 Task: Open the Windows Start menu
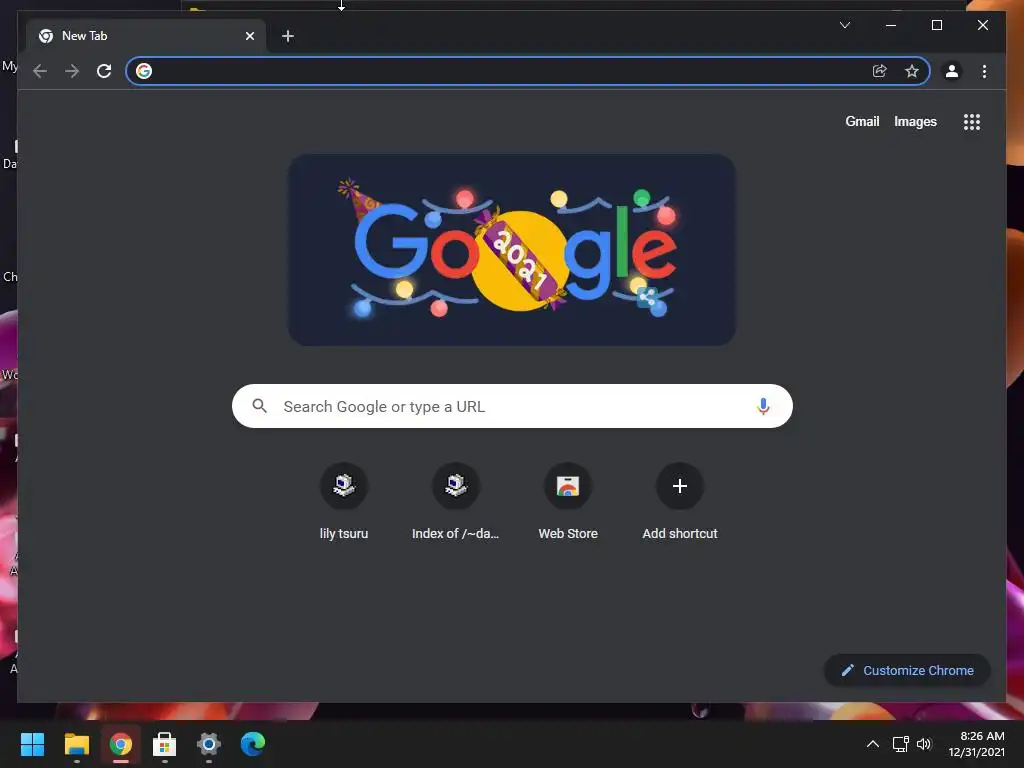[x=32, y=744]
